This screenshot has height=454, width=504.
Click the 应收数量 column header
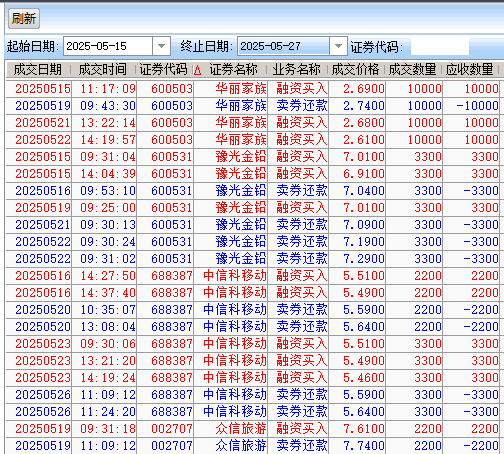(469, 70)
